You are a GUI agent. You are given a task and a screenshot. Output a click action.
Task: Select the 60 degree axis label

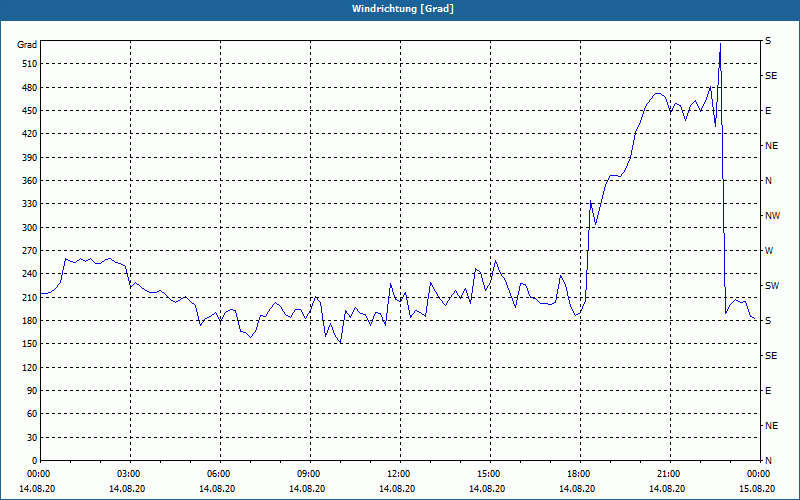point(32,414)
